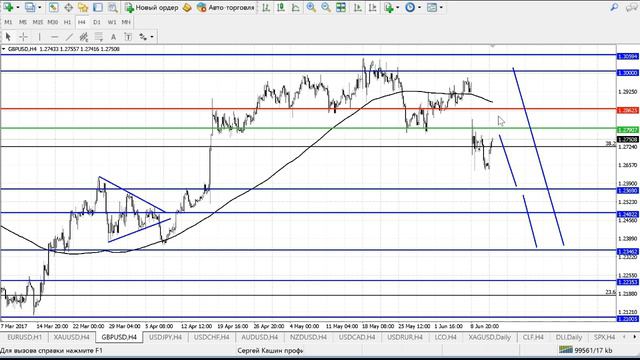The width and height of the screenshot is (640, 360).
Task: Click the Templates icon
Action: point(432,7)
